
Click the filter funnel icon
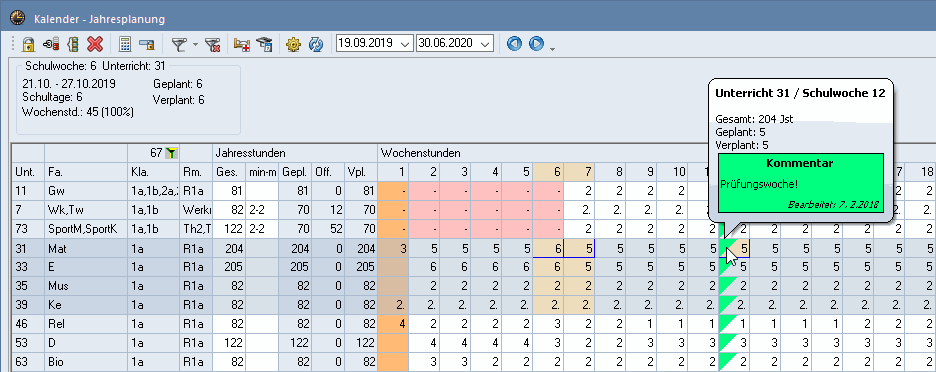coord(179,44)
